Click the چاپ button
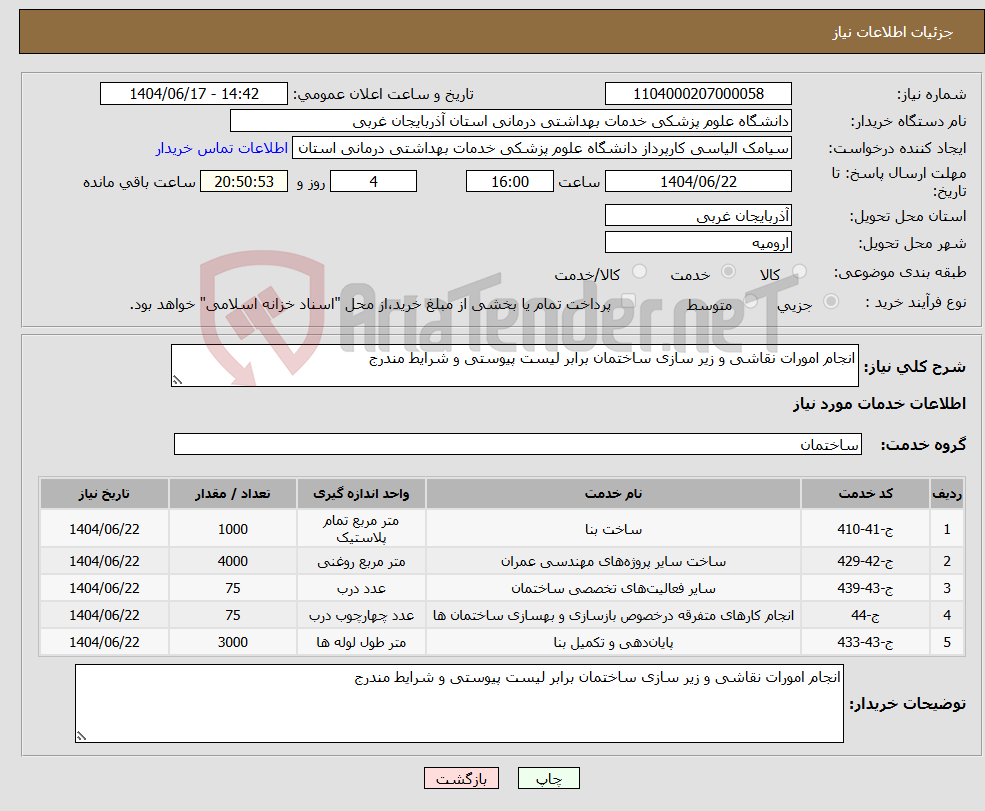This screenshot has width=985, height=811. click(x=547, y=778)
